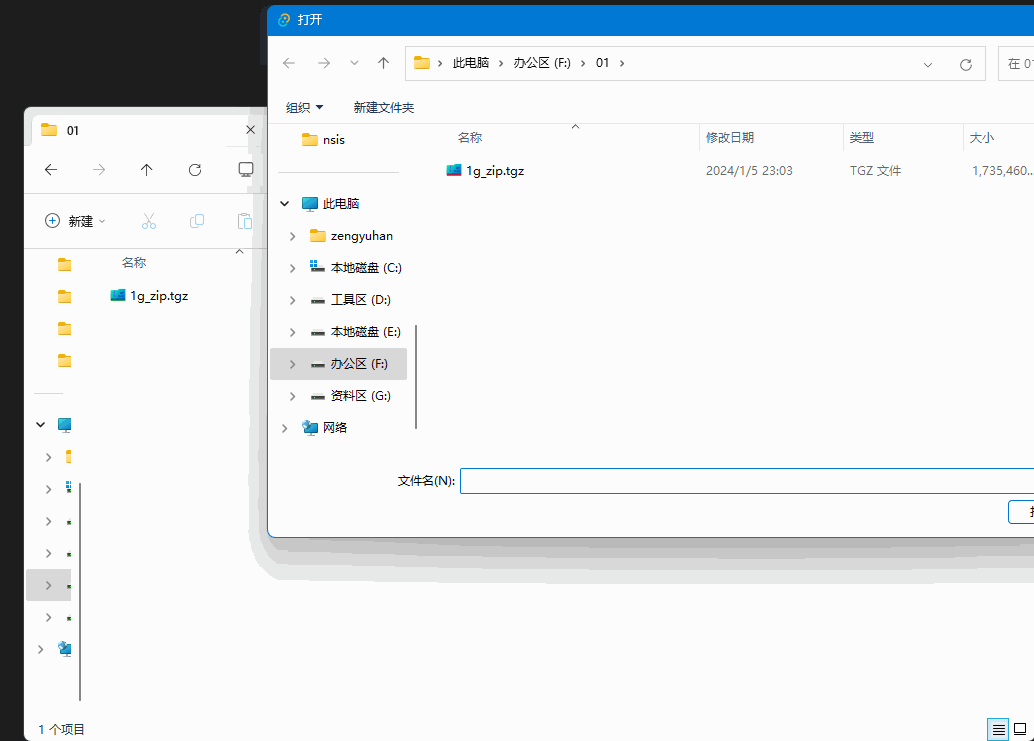Go forward in Explorer window
Image resolution: width=1034 pixels, height=741 pixels.
coord(99,170)
